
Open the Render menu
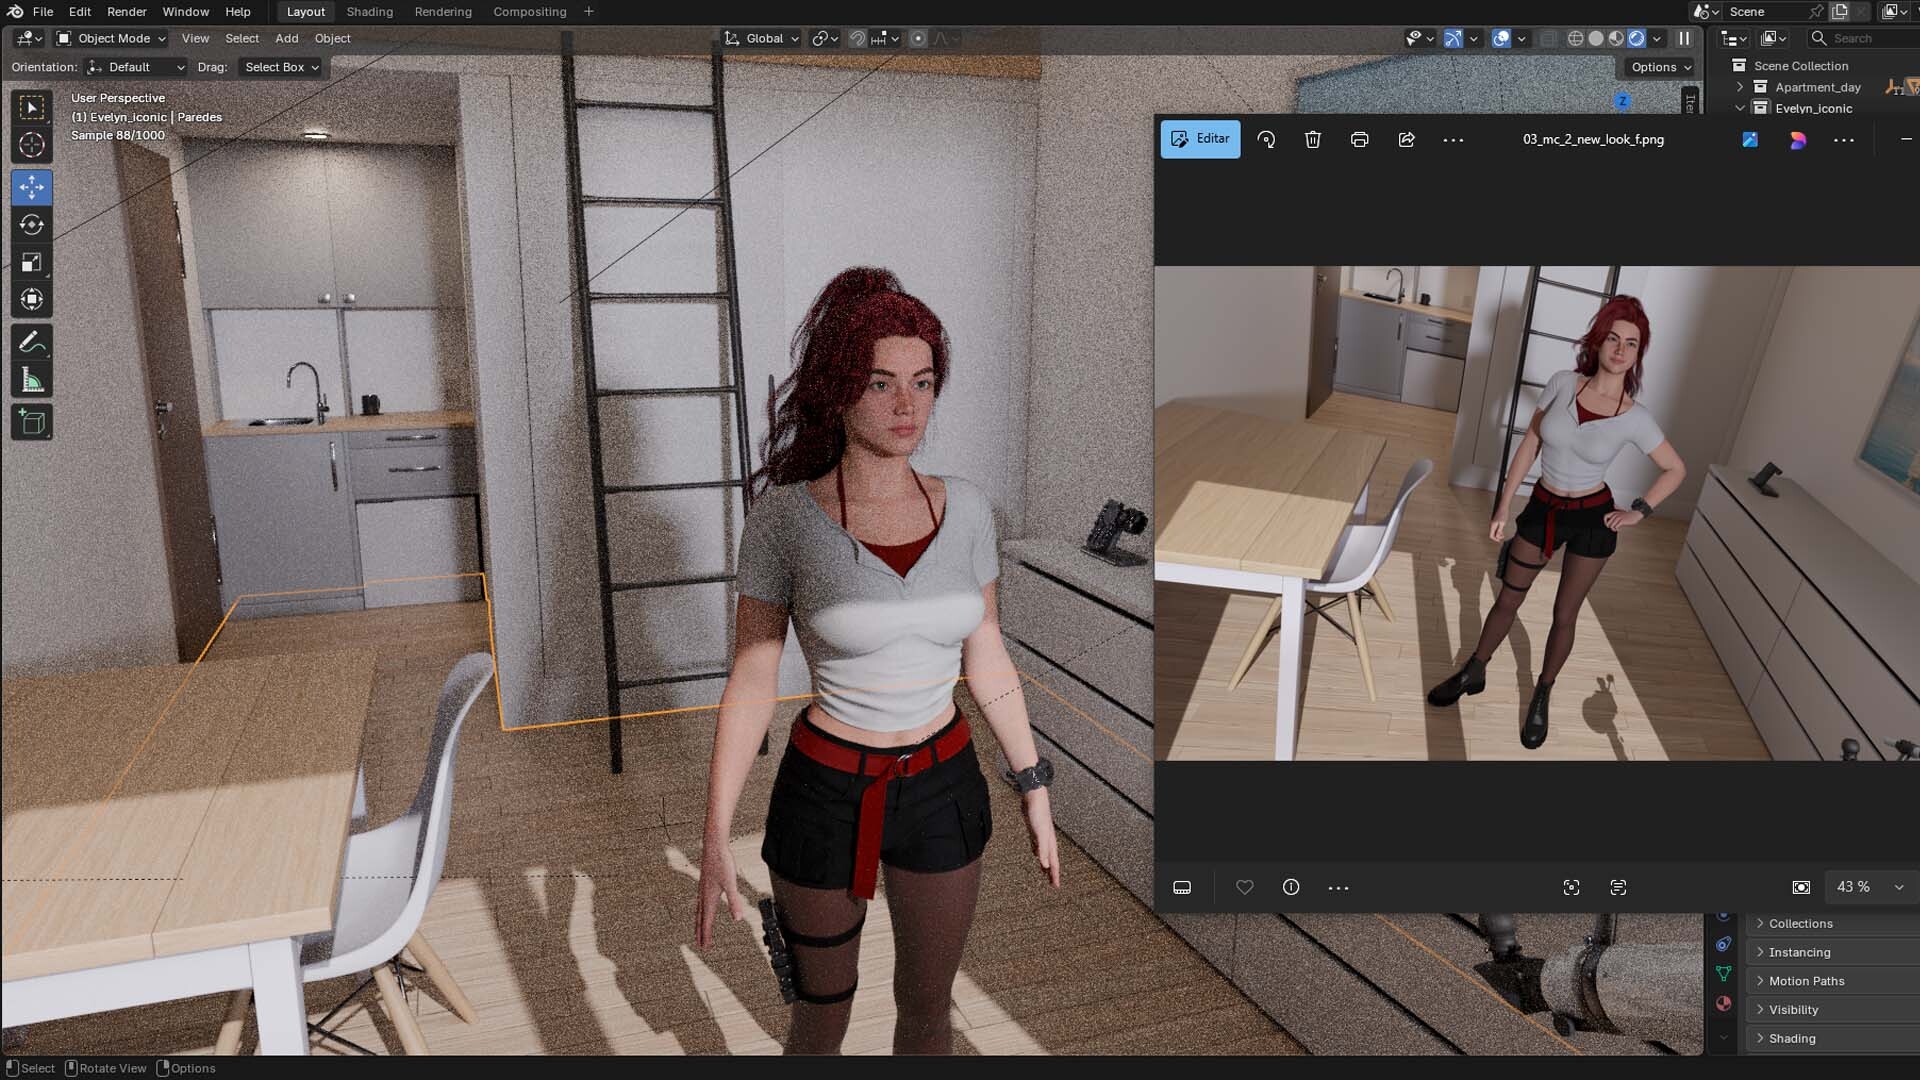click(127, 12)
